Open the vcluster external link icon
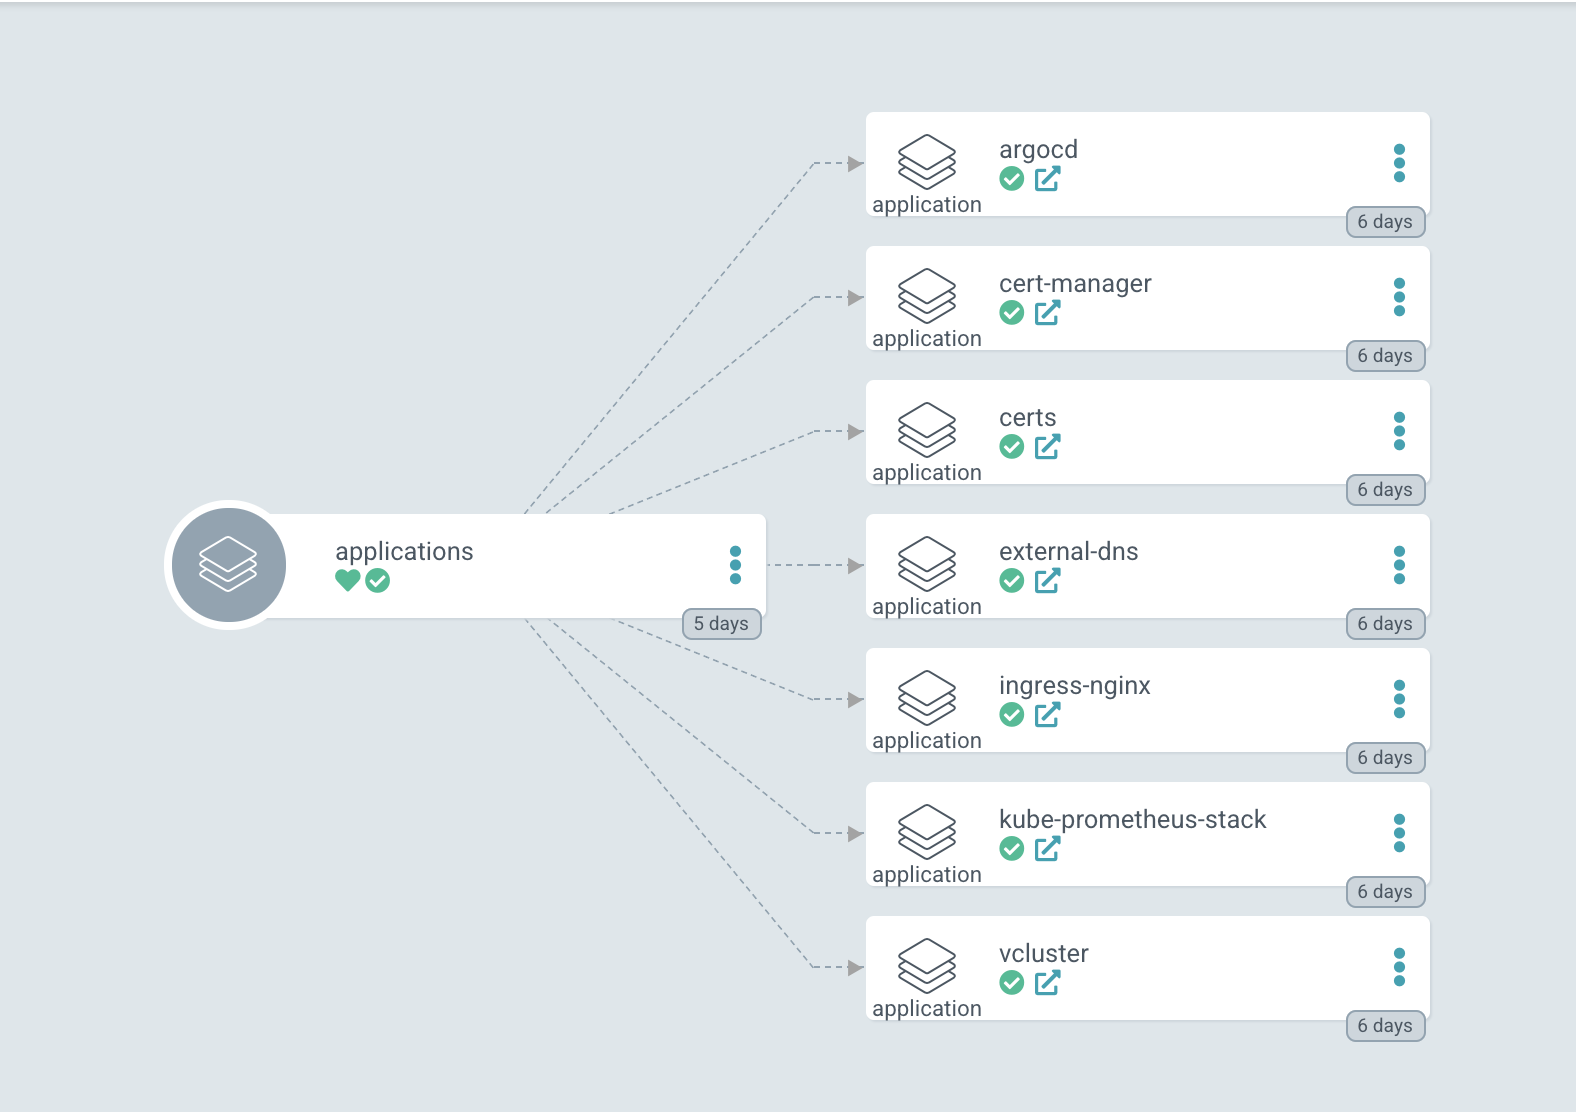Image resolution: width=1576 pixels, height=1112 pixels. [x=1047, y=983]
